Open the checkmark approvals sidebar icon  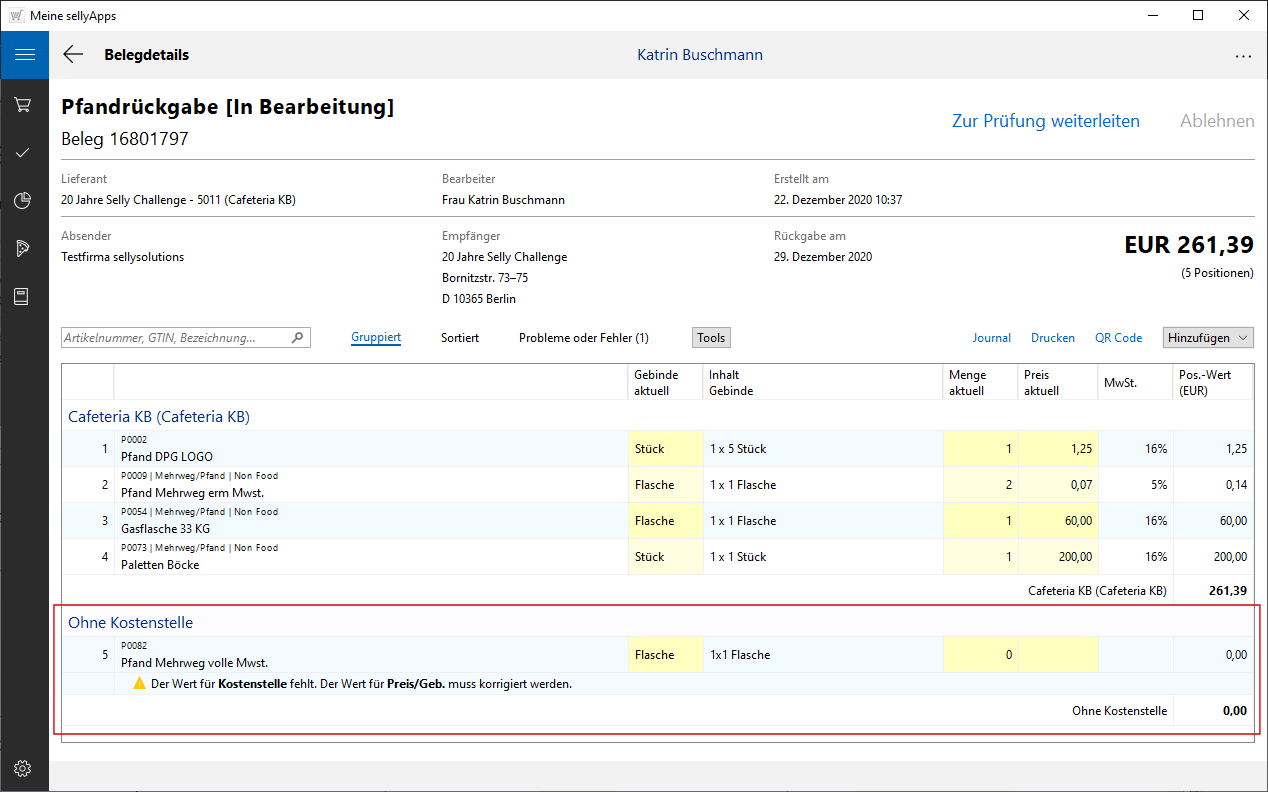click(x=23, y=153)
